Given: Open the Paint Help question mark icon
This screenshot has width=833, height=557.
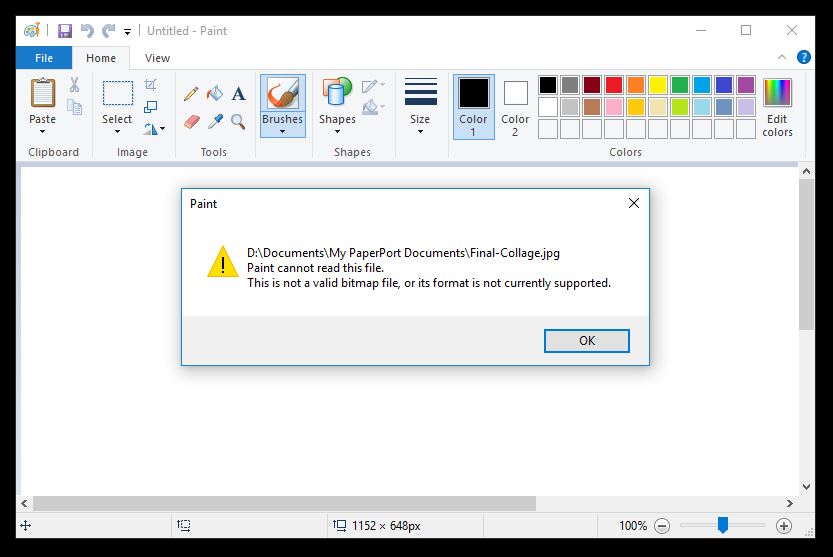Looking at the screenshot, I should coord(804,57).
